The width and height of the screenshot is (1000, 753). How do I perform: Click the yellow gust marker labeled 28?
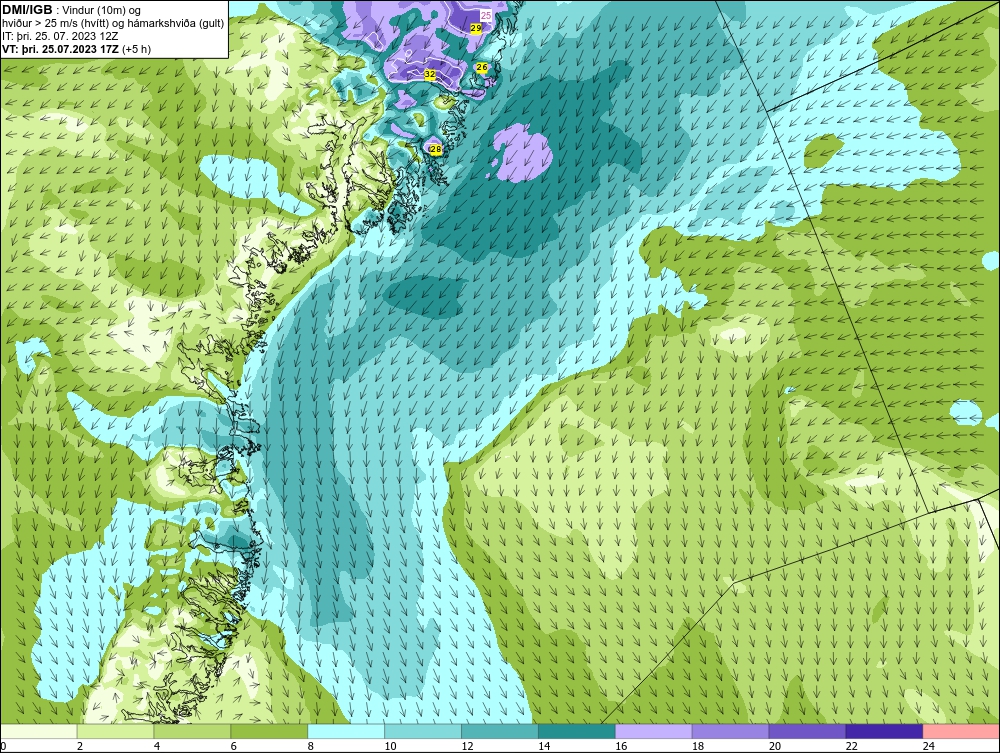[436, 149]
